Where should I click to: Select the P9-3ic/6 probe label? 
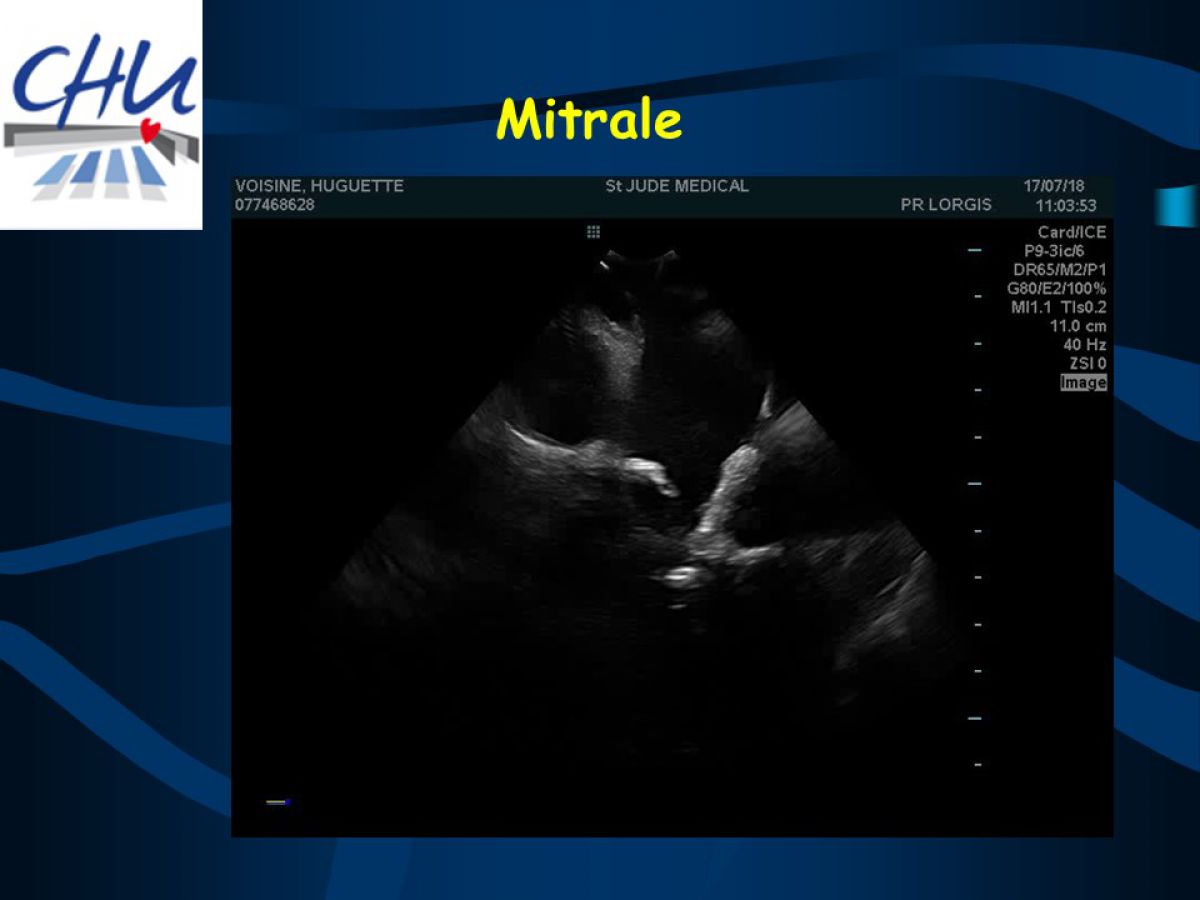pos(1054,251)
